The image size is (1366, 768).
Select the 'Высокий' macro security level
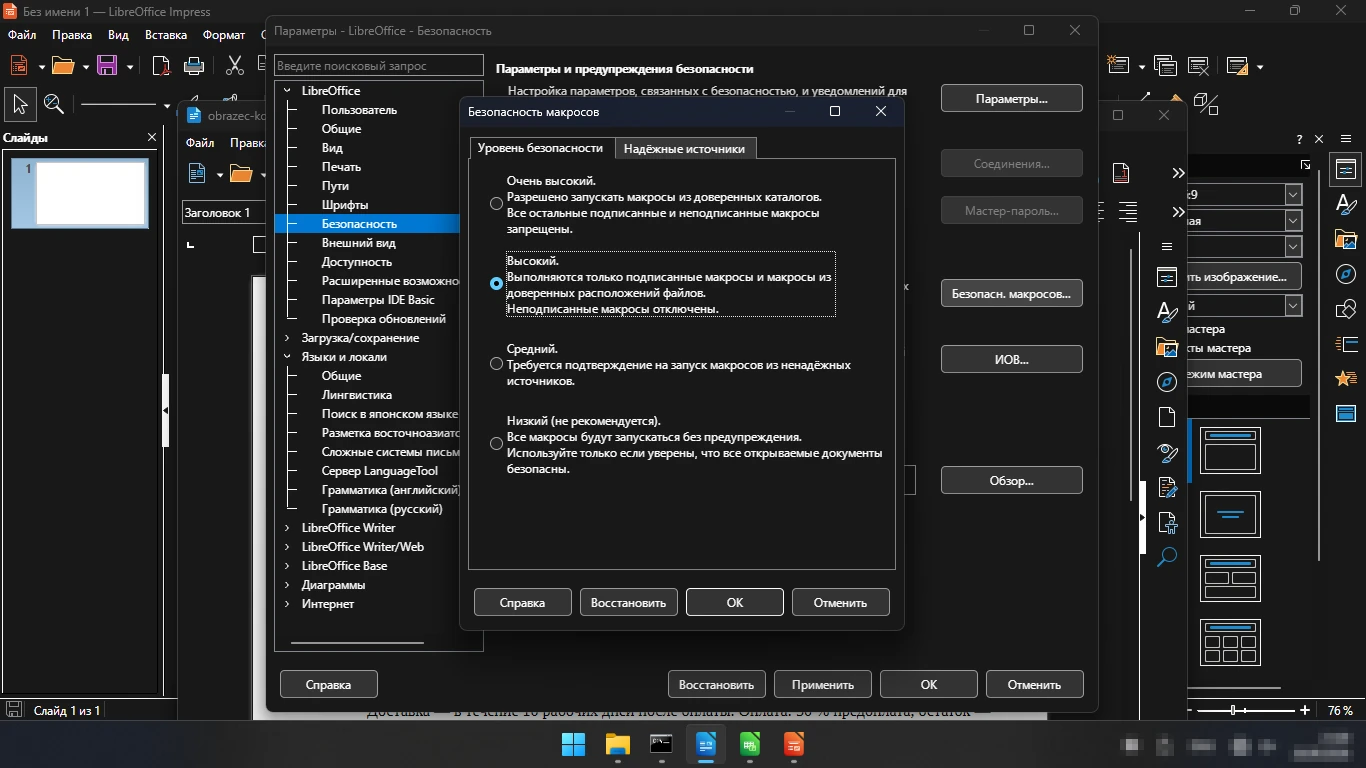point(496,284)
